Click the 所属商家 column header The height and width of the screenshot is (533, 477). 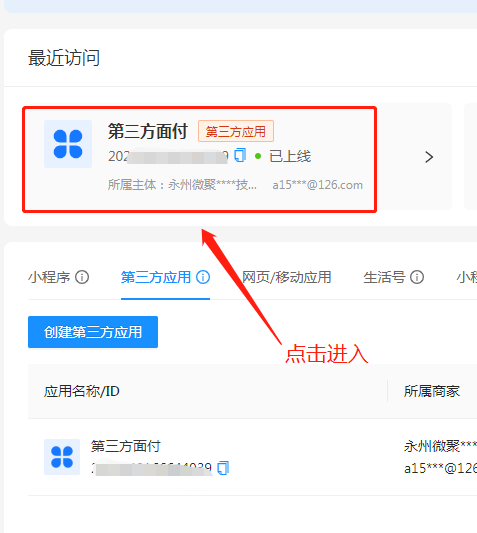[432, 391]
